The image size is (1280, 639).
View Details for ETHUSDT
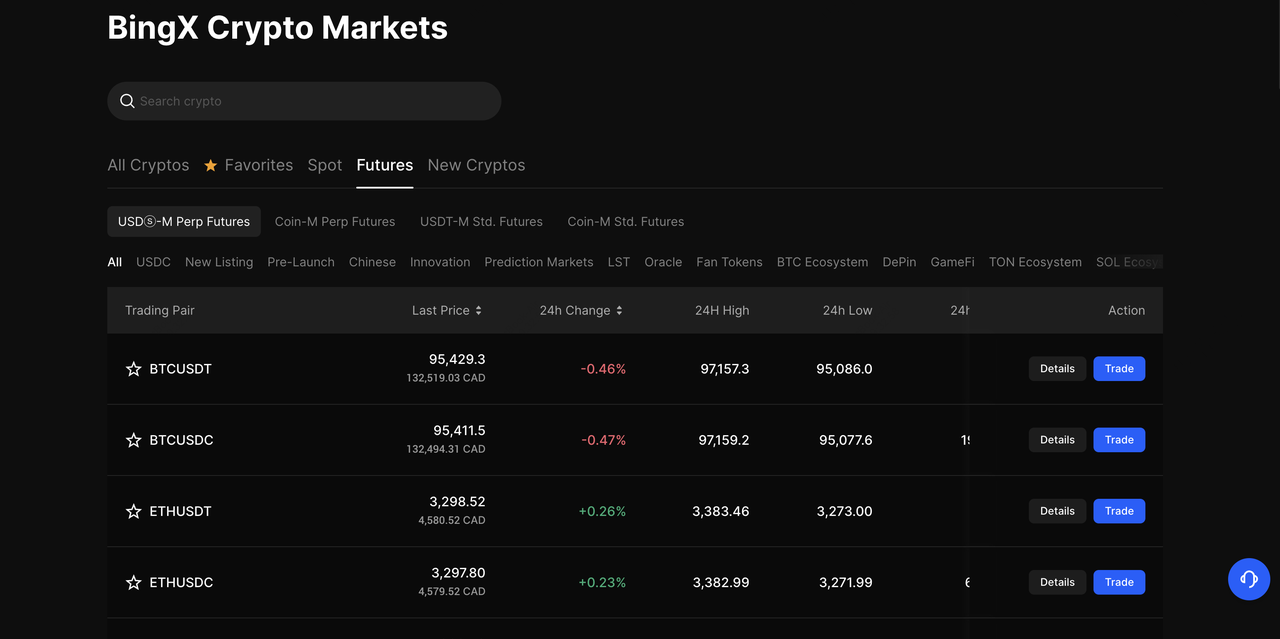pyautogui.click(x=1057, y=511)
